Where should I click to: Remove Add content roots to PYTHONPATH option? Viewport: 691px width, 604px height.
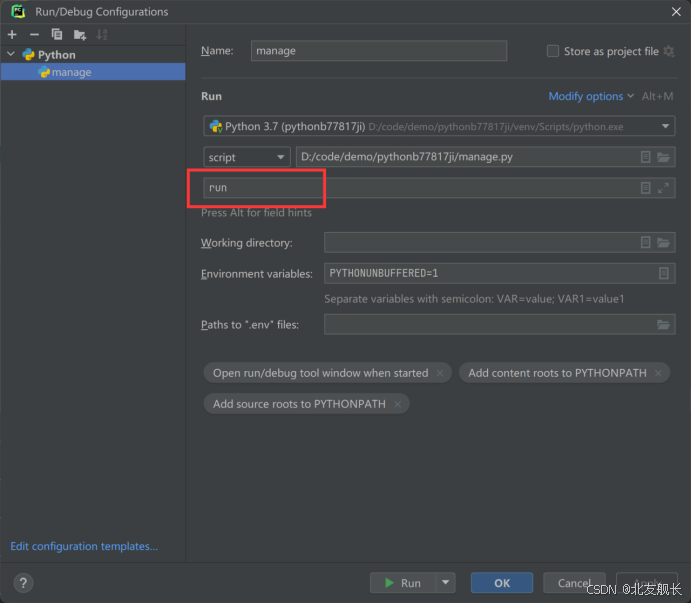(x=658, y=373)
